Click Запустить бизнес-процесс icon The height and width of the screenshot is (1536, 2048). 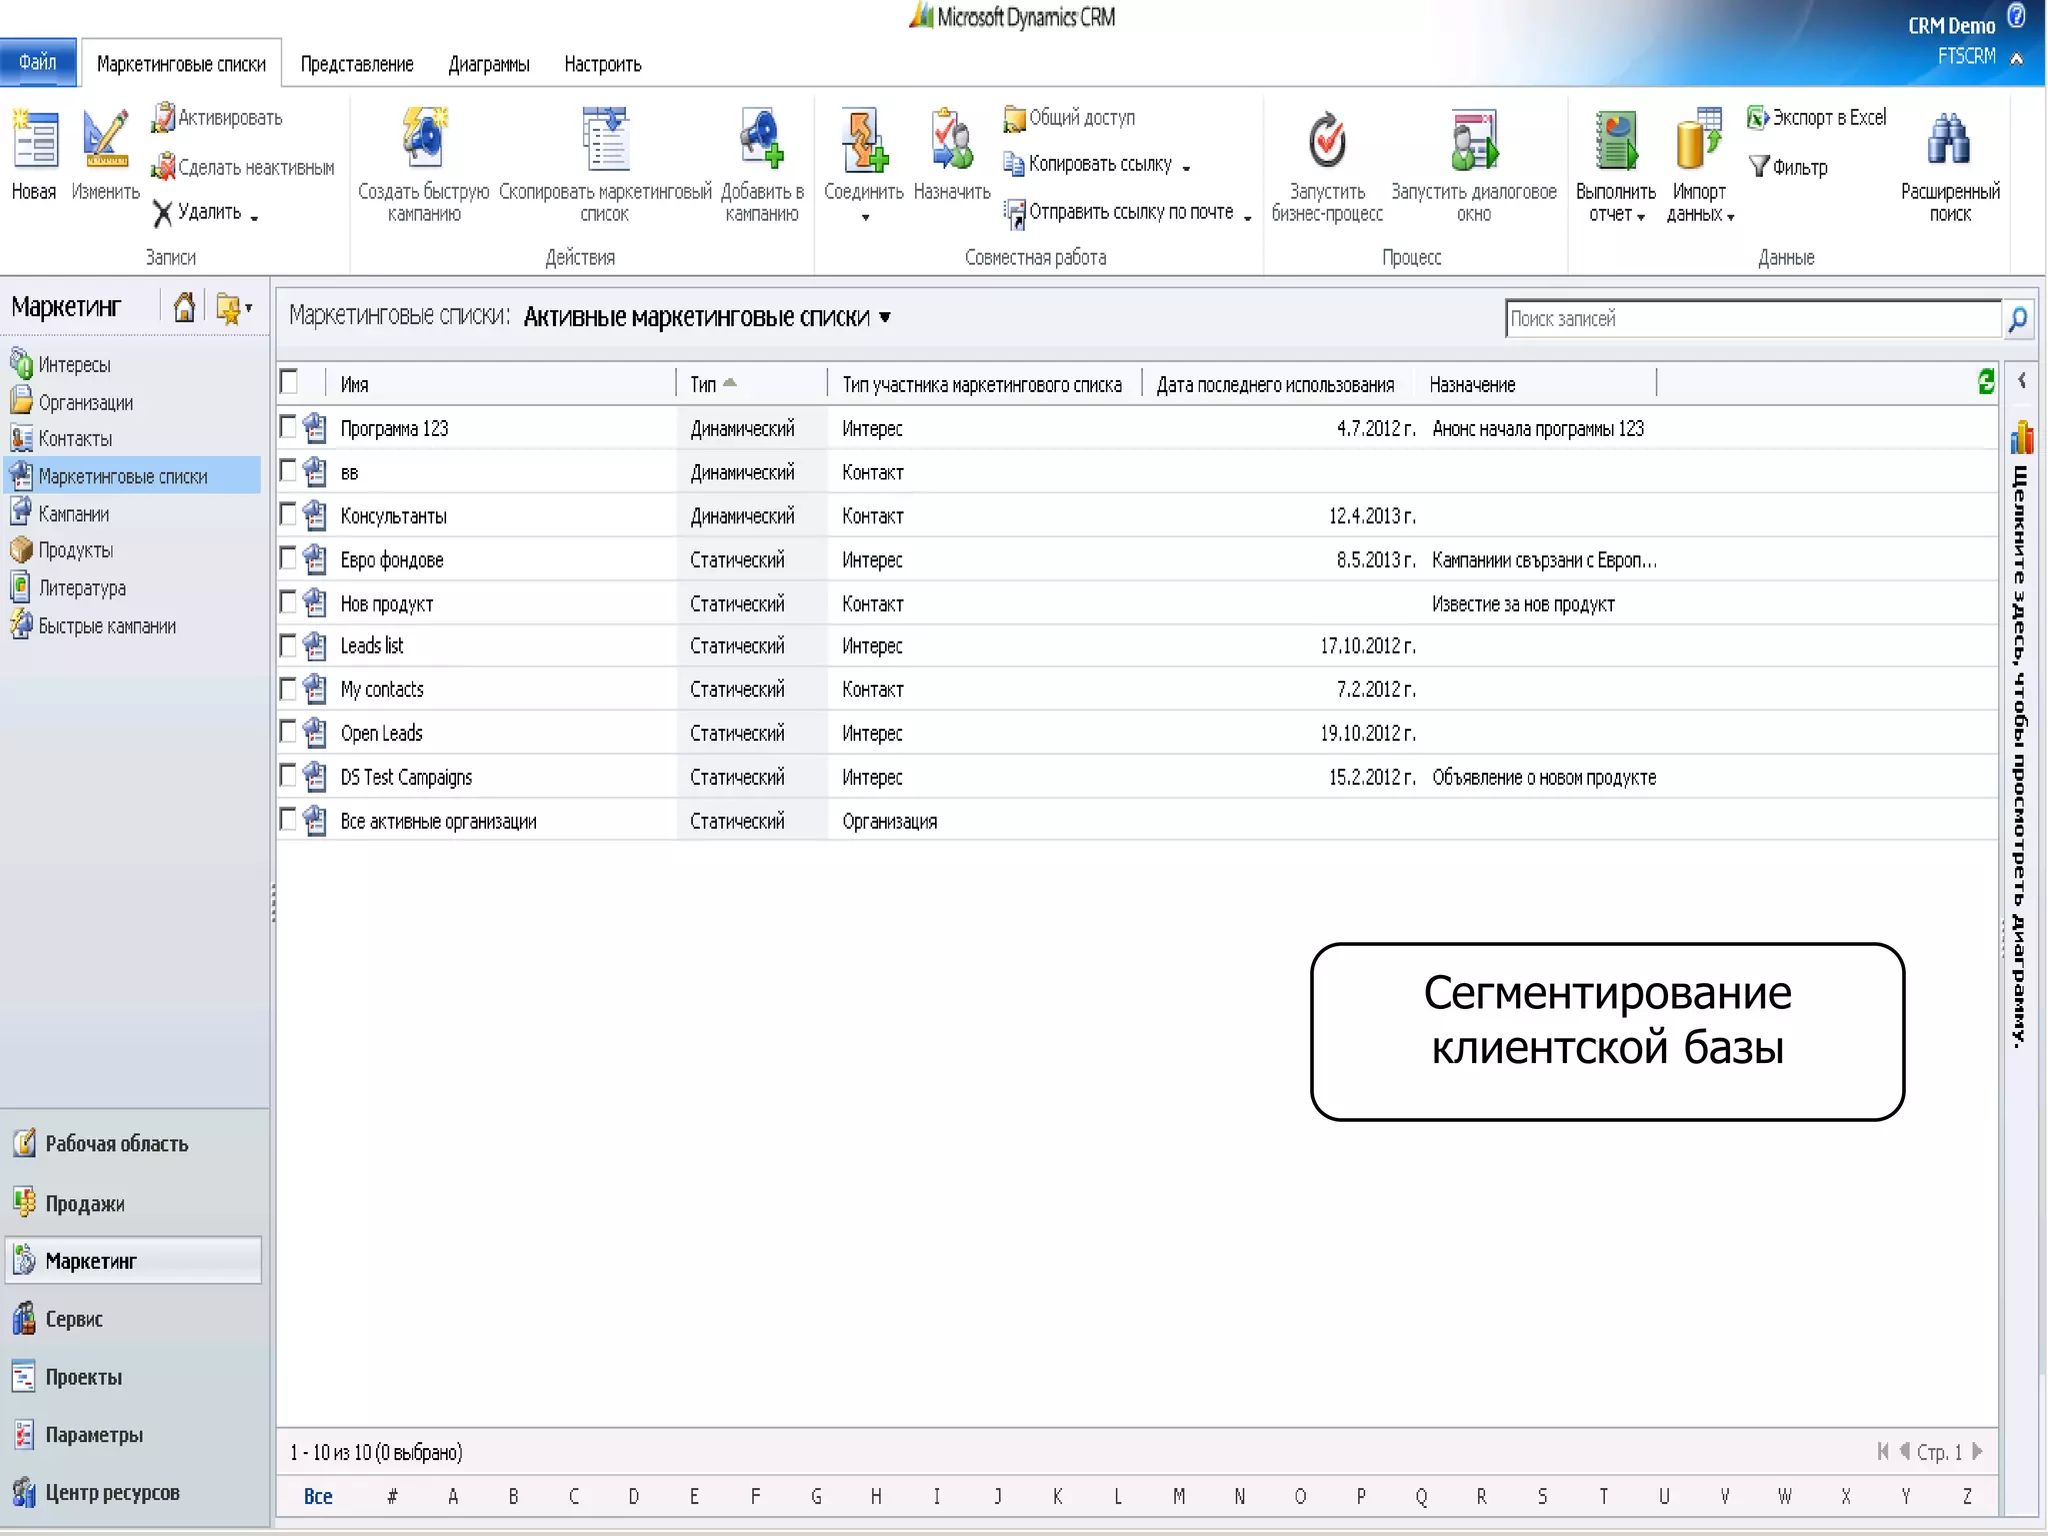pyautogui.click(x=1327, y=139)
